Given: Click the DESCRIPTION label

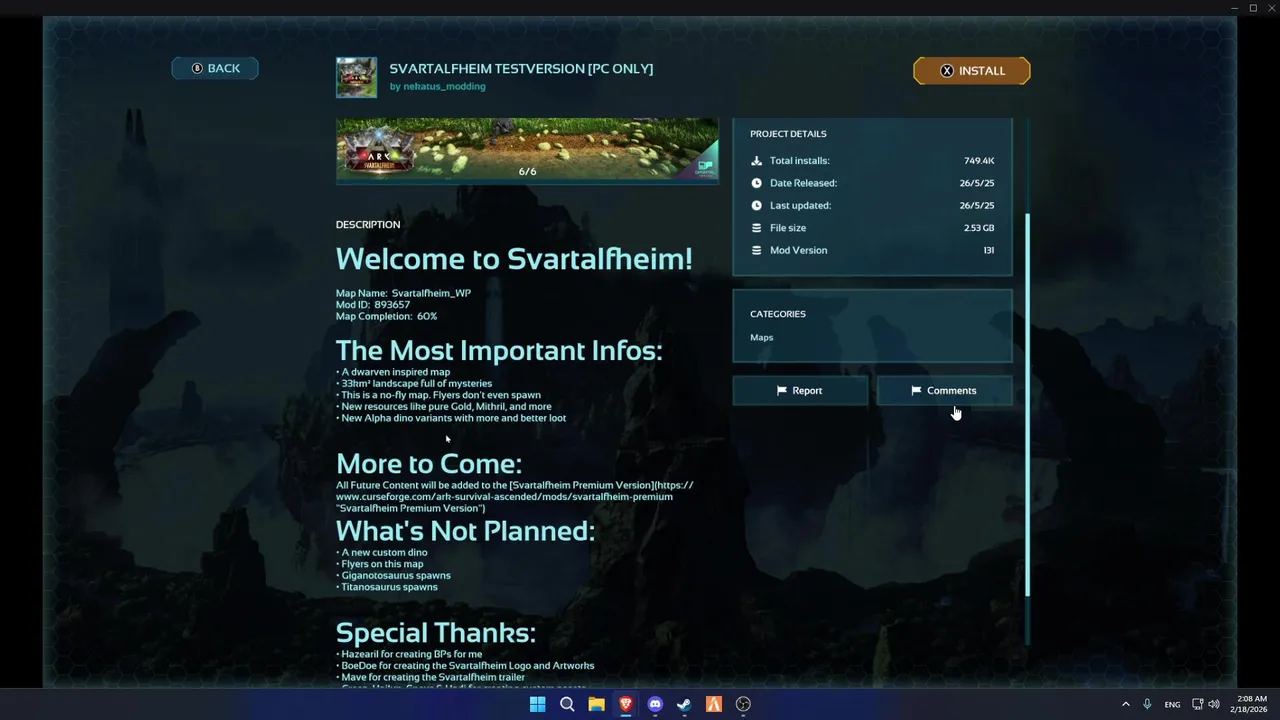Looking at the screenshot, I should click(x=368, y=225).
